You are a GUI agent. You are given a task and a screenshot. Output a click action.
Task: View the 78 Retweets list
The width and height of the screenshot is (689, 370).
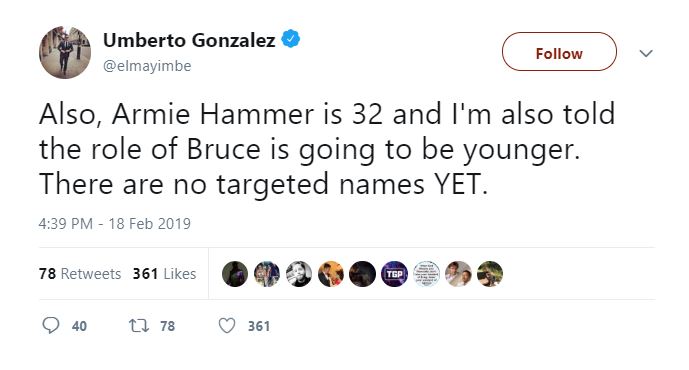80,274
